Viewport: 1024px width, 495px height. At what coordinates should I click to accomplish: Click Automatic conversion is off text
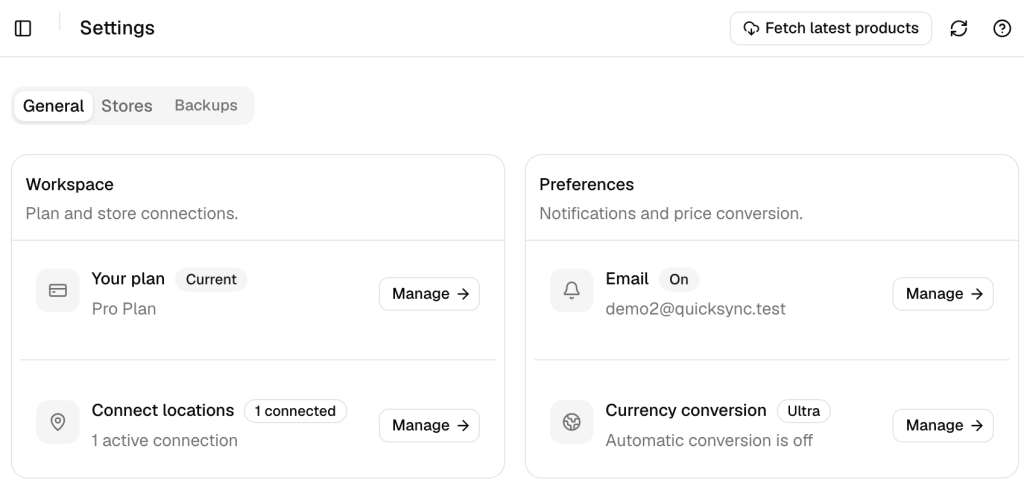tap(709, 441)
